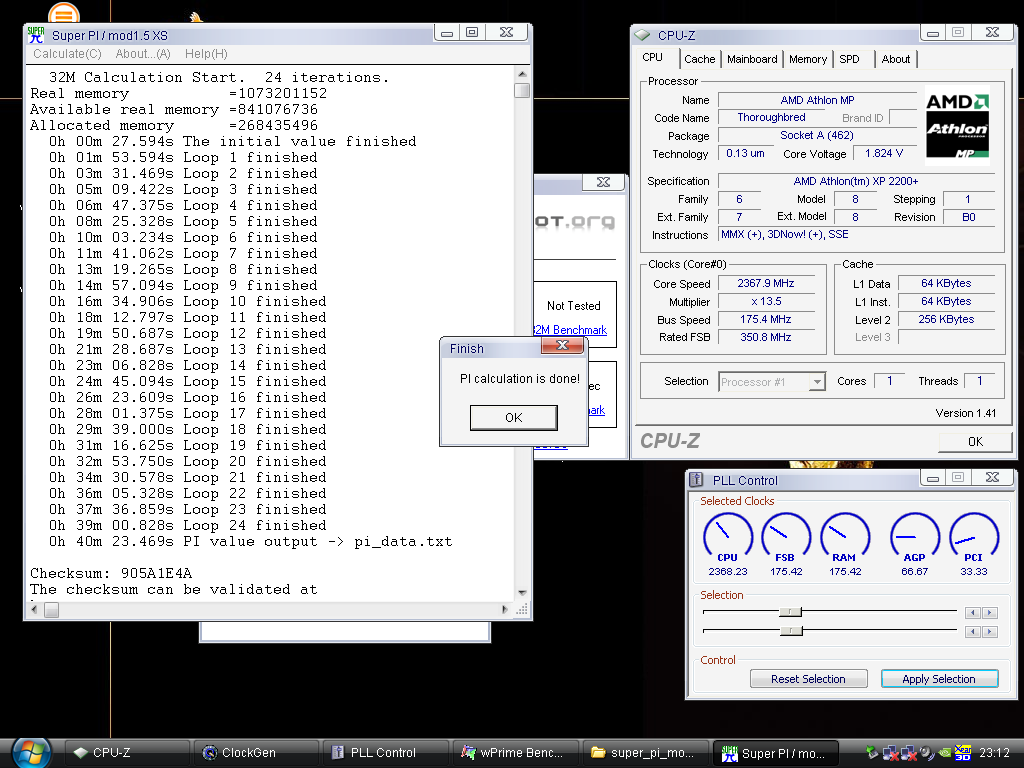
Task: Open the Xear 3D audio tray icon
Action: [x=963, y=753]
